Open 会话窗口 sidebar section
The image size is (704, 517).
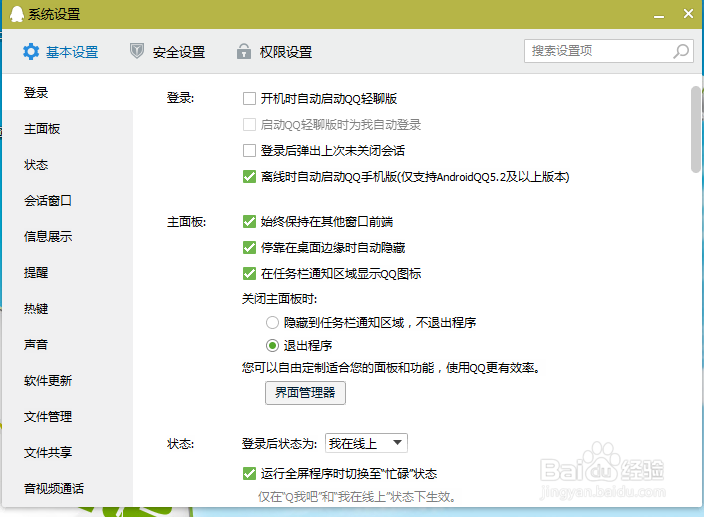point(68,201)
